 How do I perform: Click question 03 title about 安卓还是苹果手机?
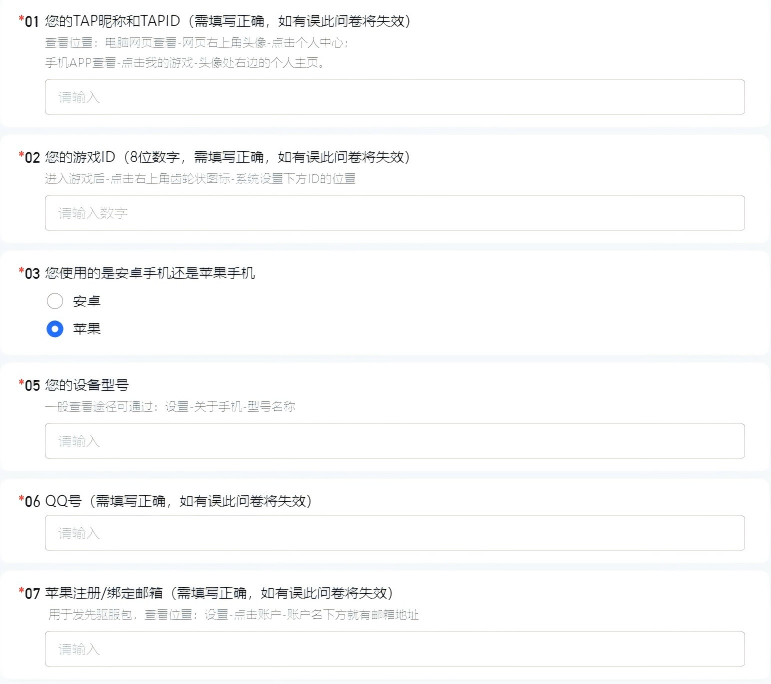coord(150,273)
